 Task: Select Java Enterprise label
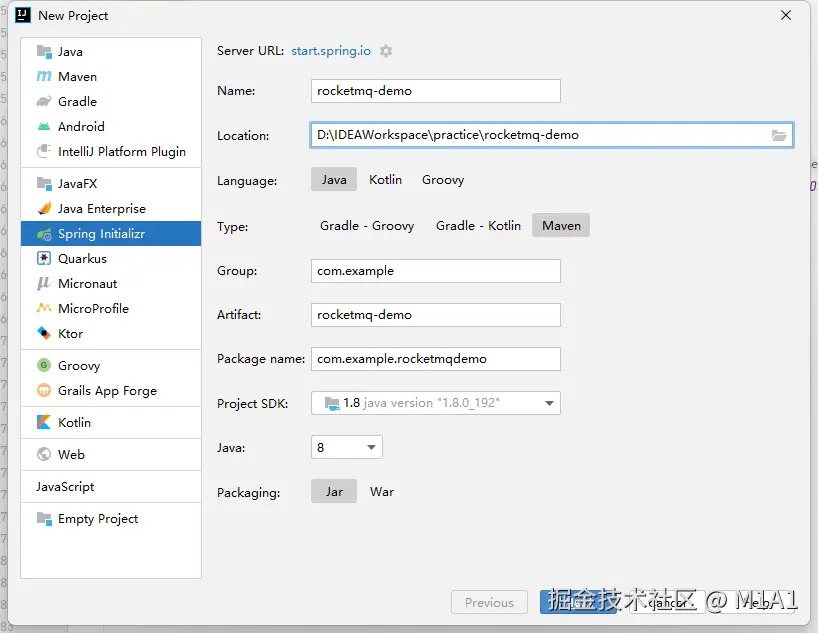click(102, 208)
